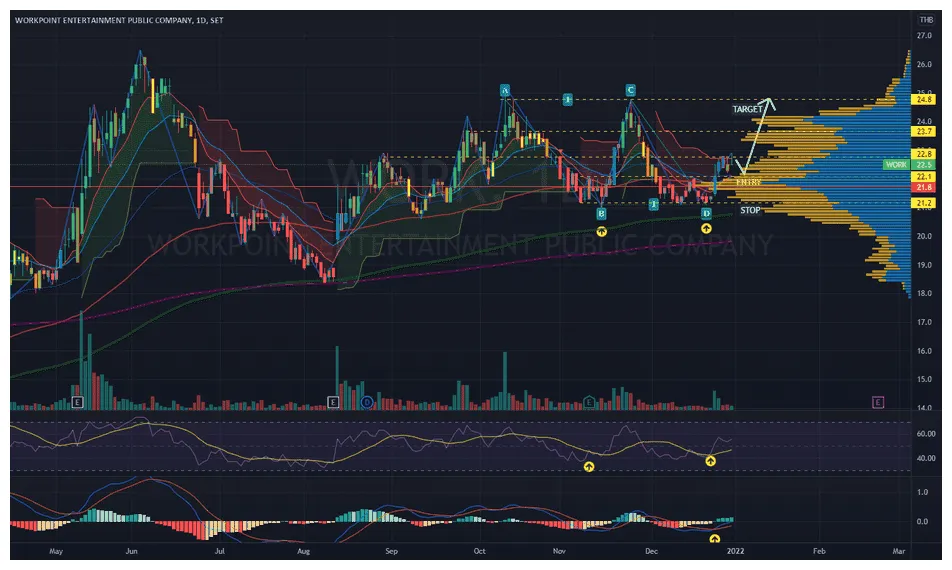Open the blue dividend D marker
Screen dimensions: 952x570
point(367,402)
